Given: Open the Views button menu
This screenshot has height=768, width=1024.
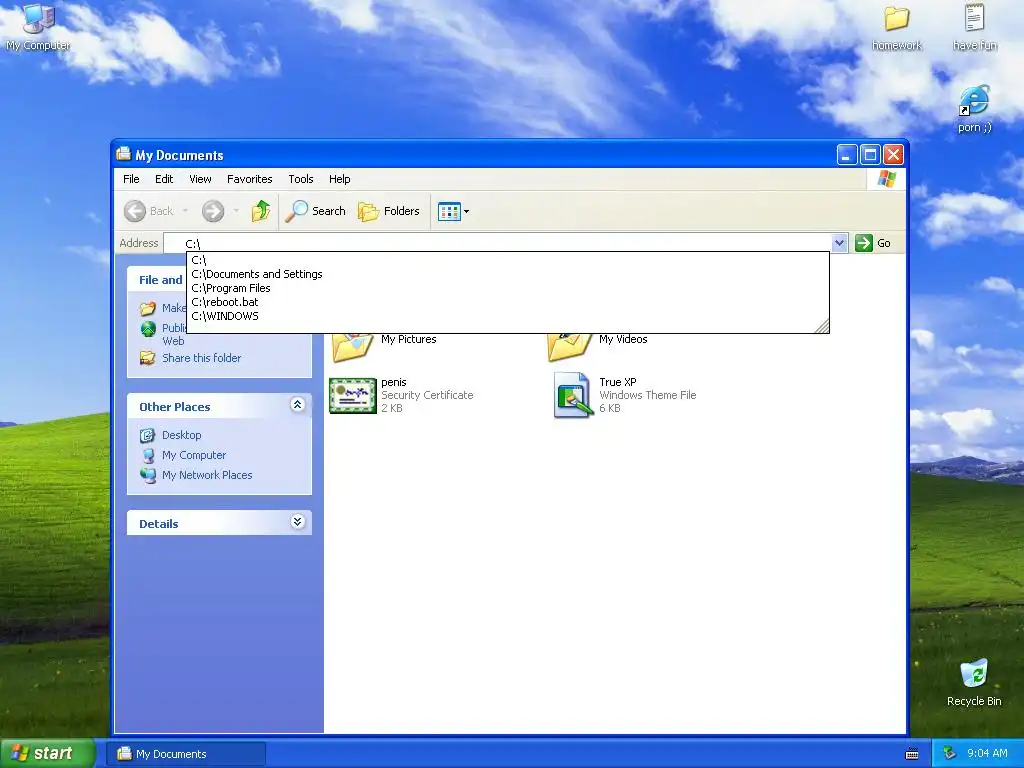Looking at the screenshot, I should point(453,212).
